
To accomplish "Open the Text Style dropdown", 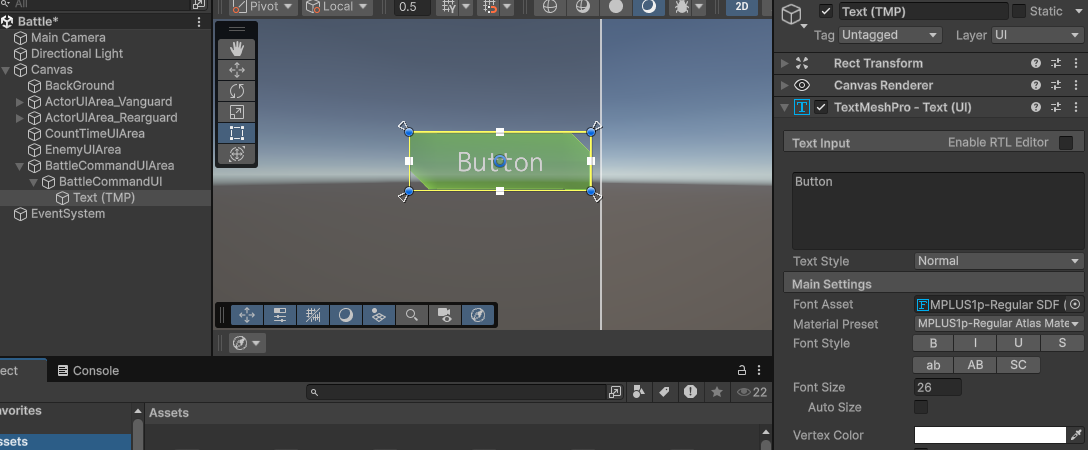I will coord(998,261).
